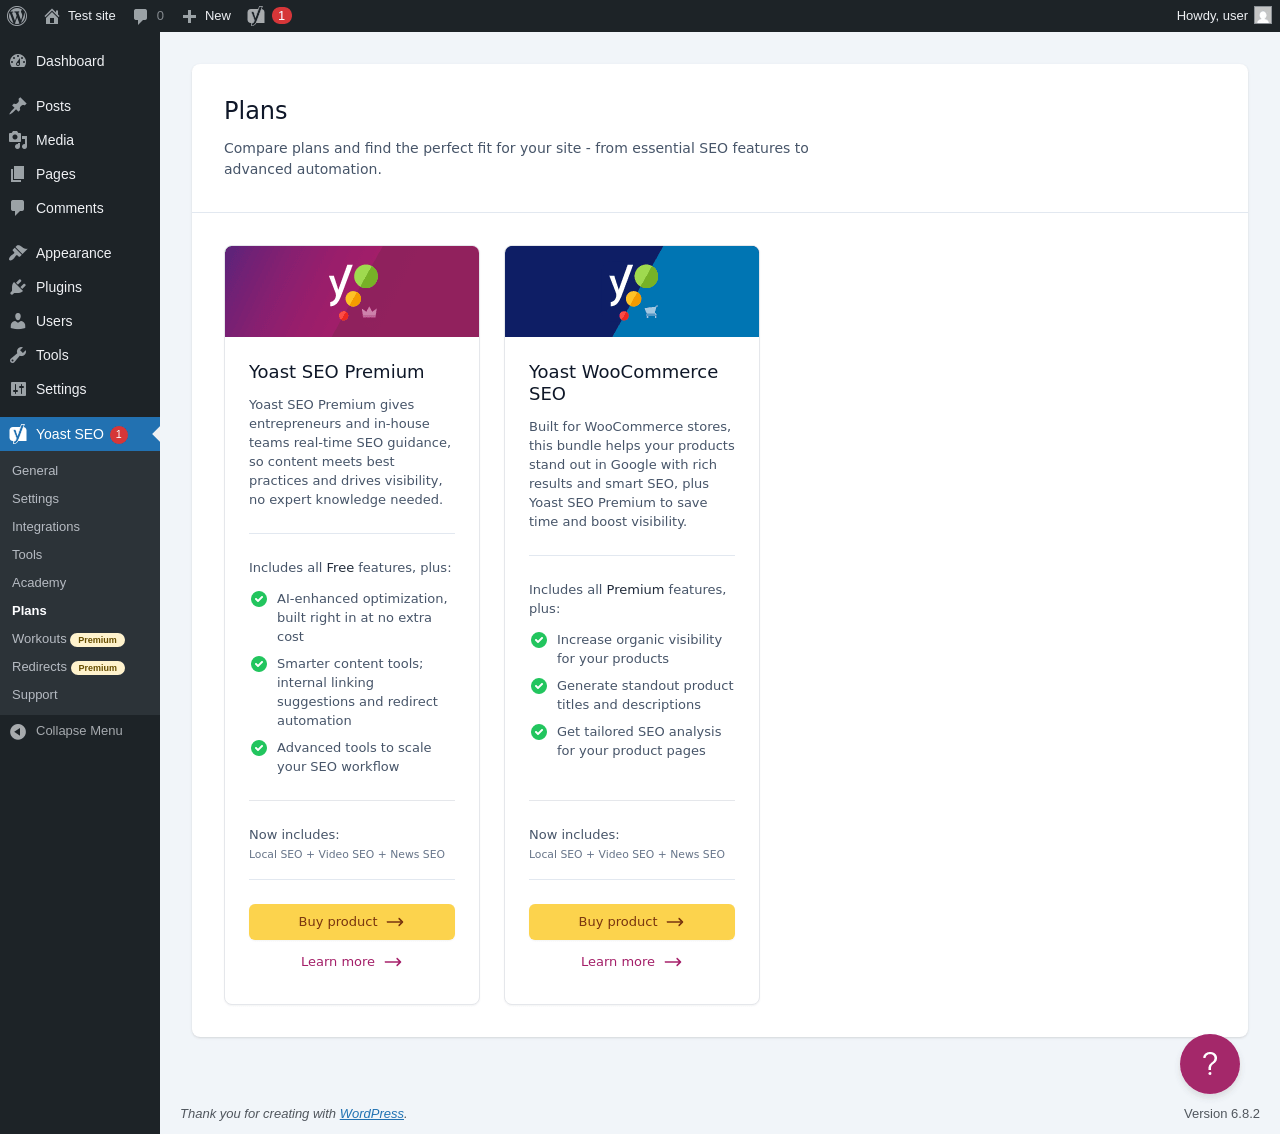Click the Test site name link
The width and height of the screenshot is (1280, 1134).
point(92,16)
